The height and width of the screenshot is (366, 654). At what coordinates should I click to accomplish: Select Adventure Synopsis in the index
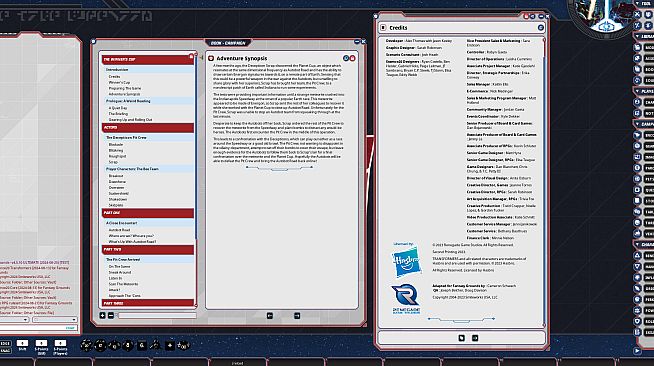124,94
